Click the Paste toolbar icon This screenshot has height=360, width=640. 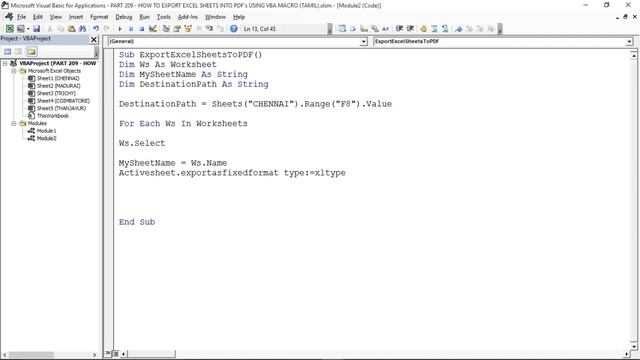coord(71,29)
